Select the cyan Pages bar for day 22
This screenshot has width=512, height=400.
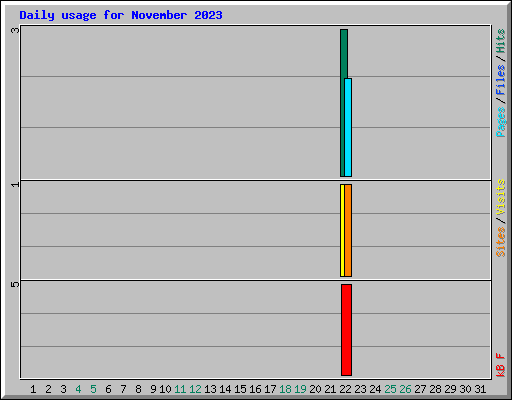coord(348,127)
